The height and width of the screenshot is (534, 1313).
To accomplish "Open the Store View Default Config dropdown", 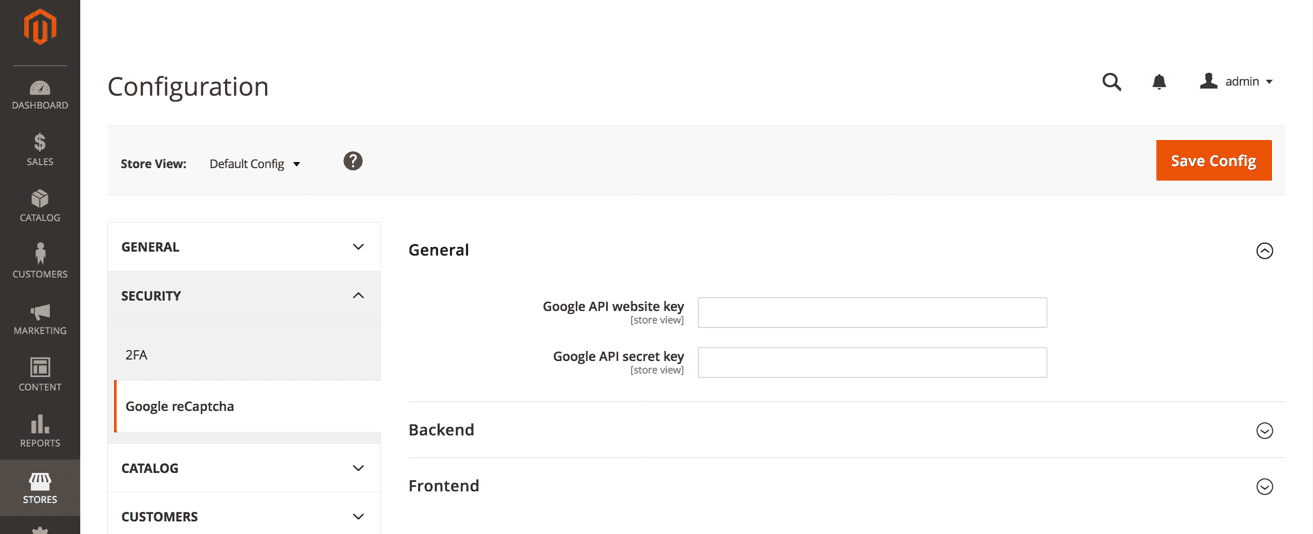I will [x=255, y=164].
